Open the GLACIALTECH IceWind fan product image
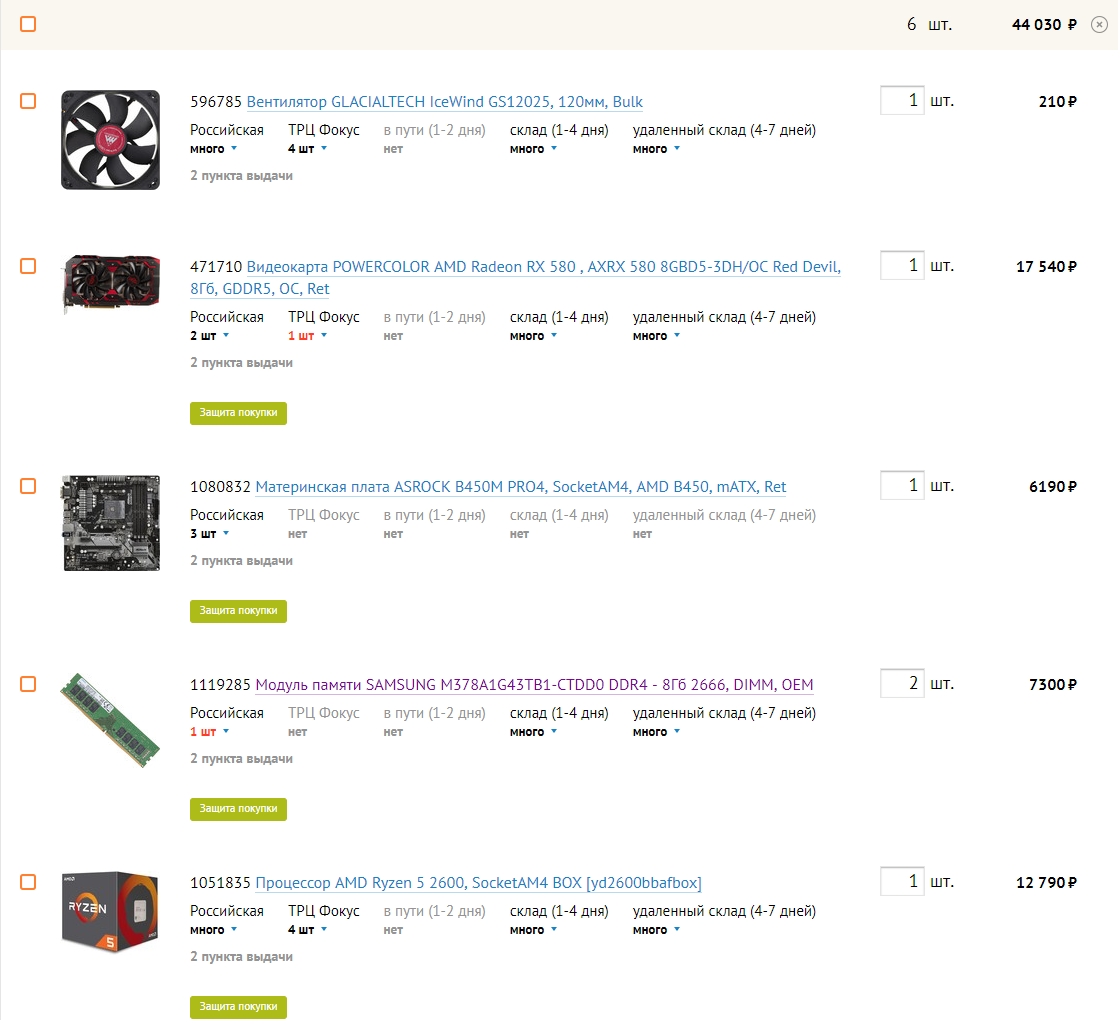 coord(111,140)
